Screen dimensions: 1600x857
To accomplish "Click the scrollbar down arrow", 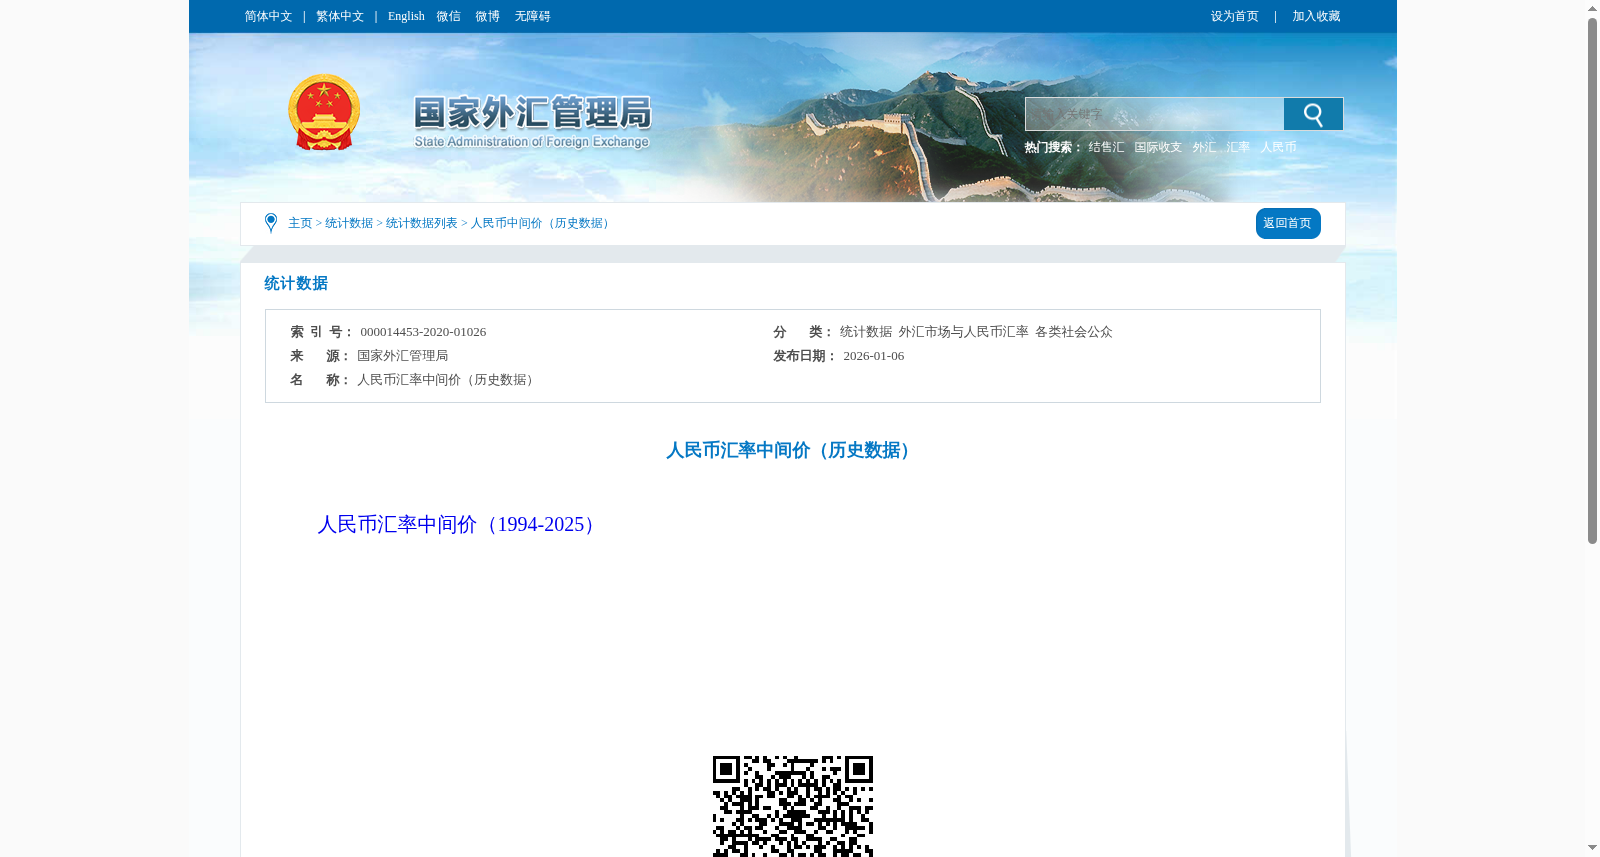I will pos(1592,848).
